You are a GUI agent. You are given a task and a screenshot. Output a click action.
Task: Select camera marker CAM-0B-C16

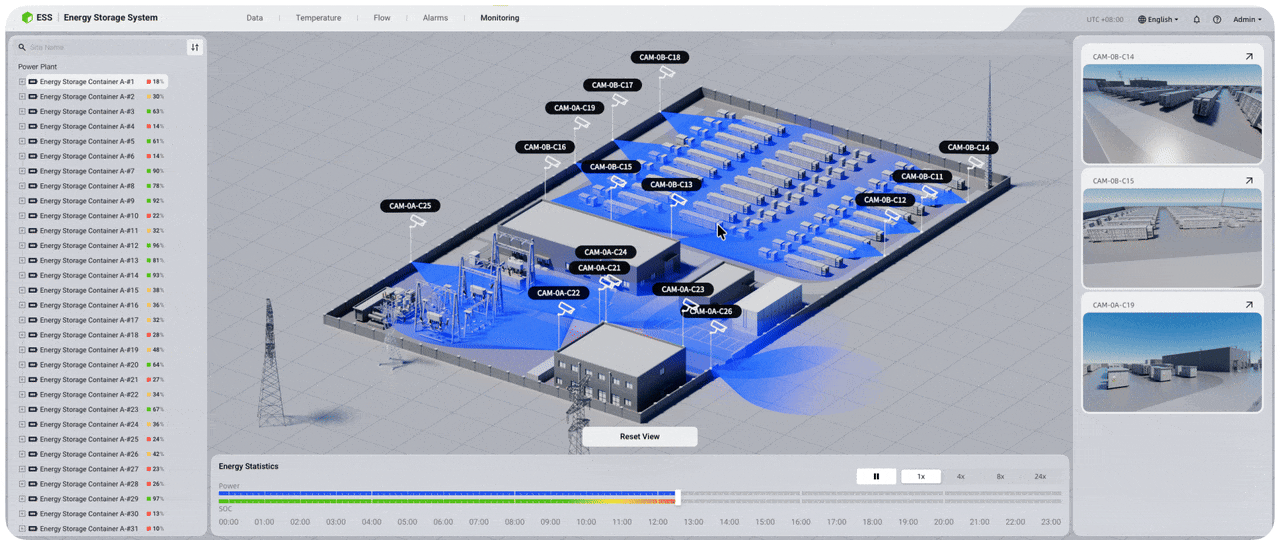click(545, 147)
